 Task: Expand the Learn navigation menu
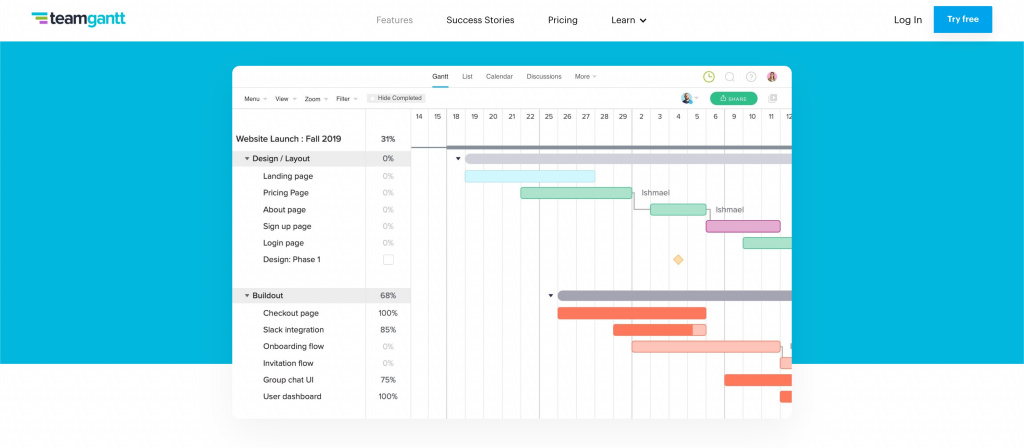[x=629, y=20]
